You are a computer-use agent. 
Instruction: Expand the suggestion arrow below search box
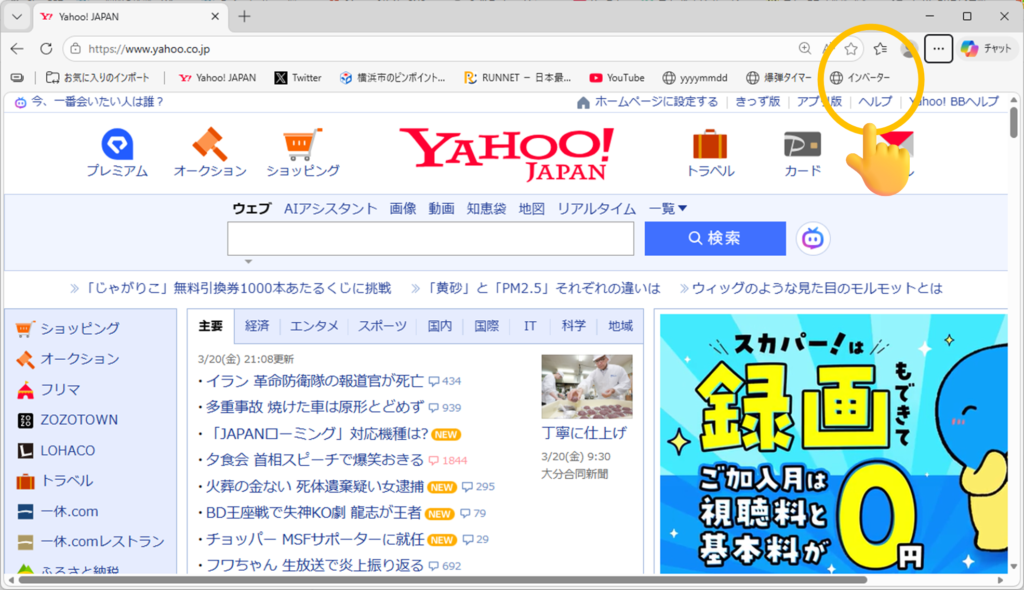[248, 262]
